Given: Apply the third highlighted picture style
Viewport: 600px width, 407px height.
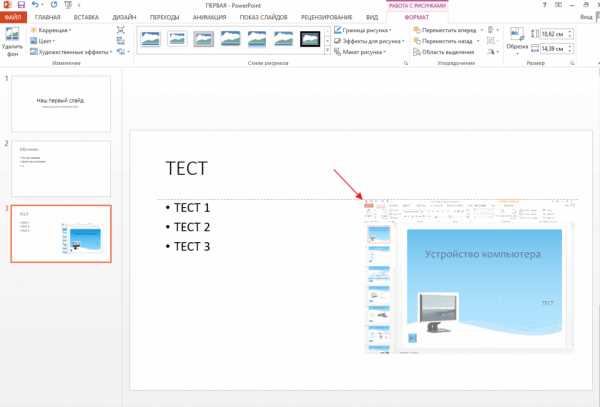Looking at the screenshot, I should pyautogui.click(x=204, y=39).
